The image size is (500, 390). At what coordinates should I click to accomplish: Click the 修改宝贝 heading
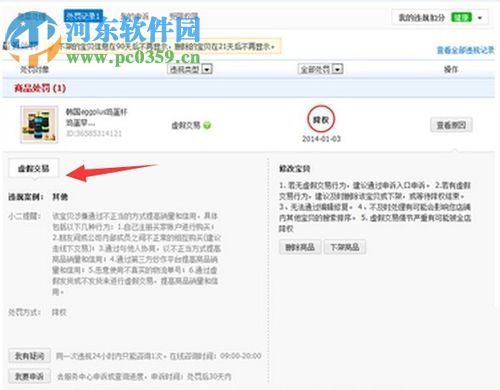(295, 169)
